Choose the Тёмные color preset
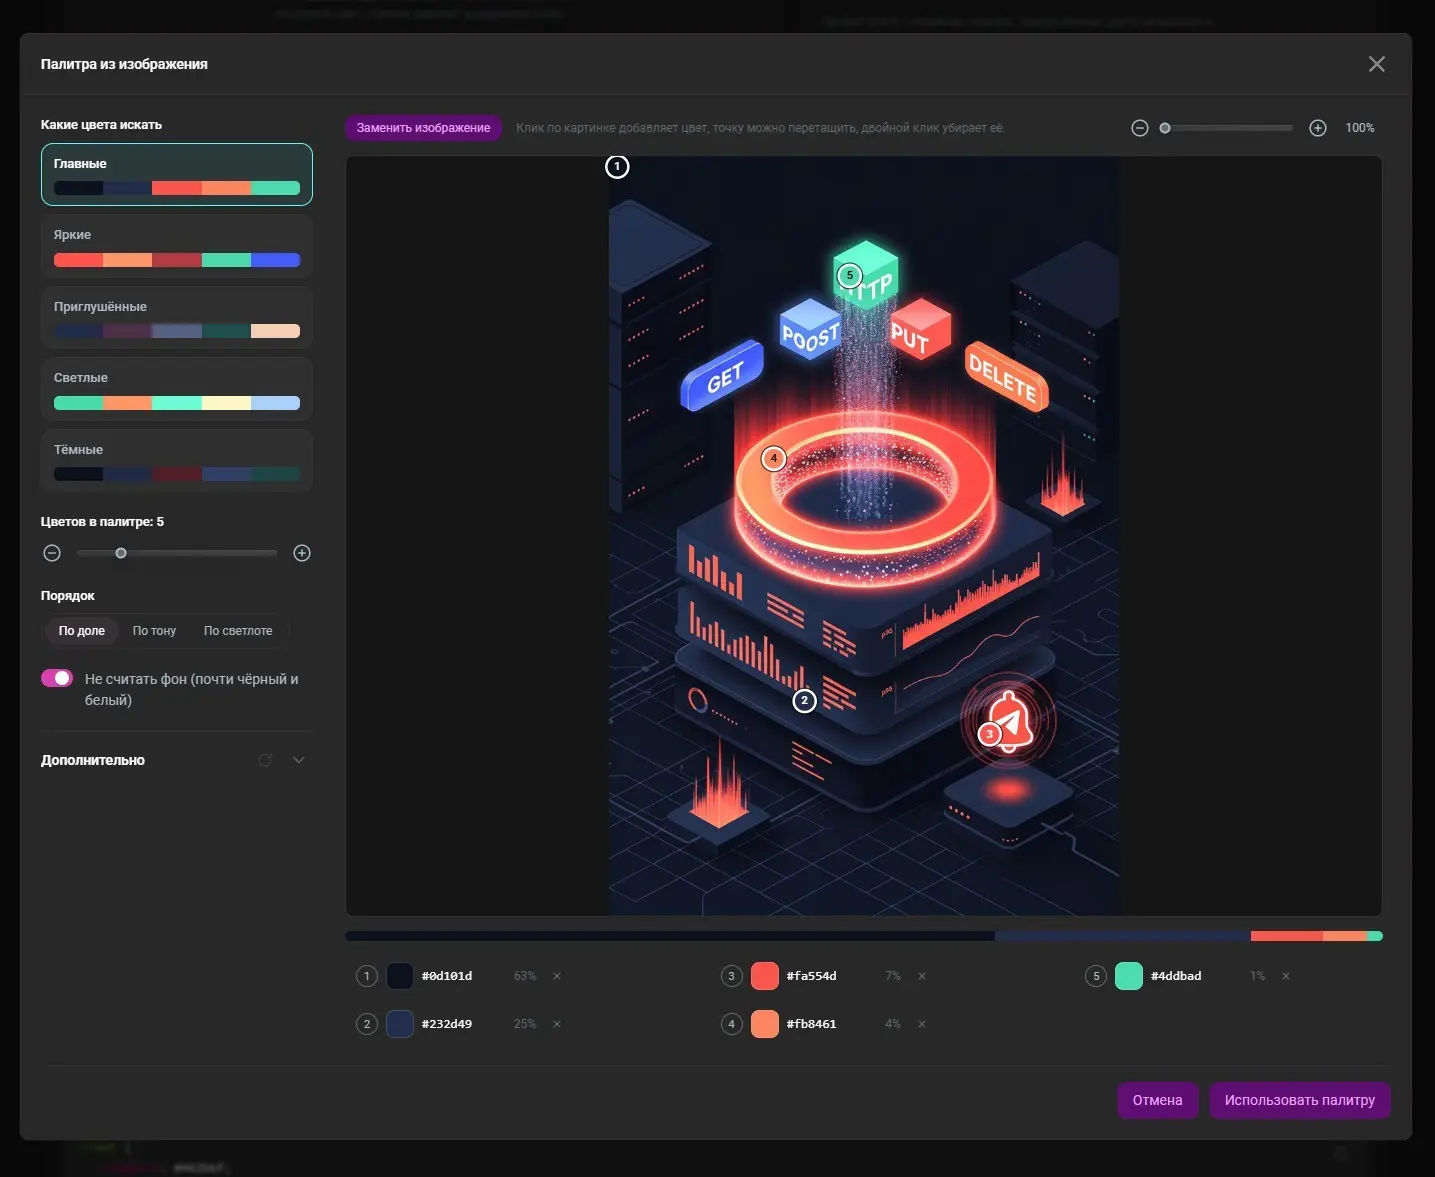Screen dimensions: 1435x1177 click(x=177, y=461)
